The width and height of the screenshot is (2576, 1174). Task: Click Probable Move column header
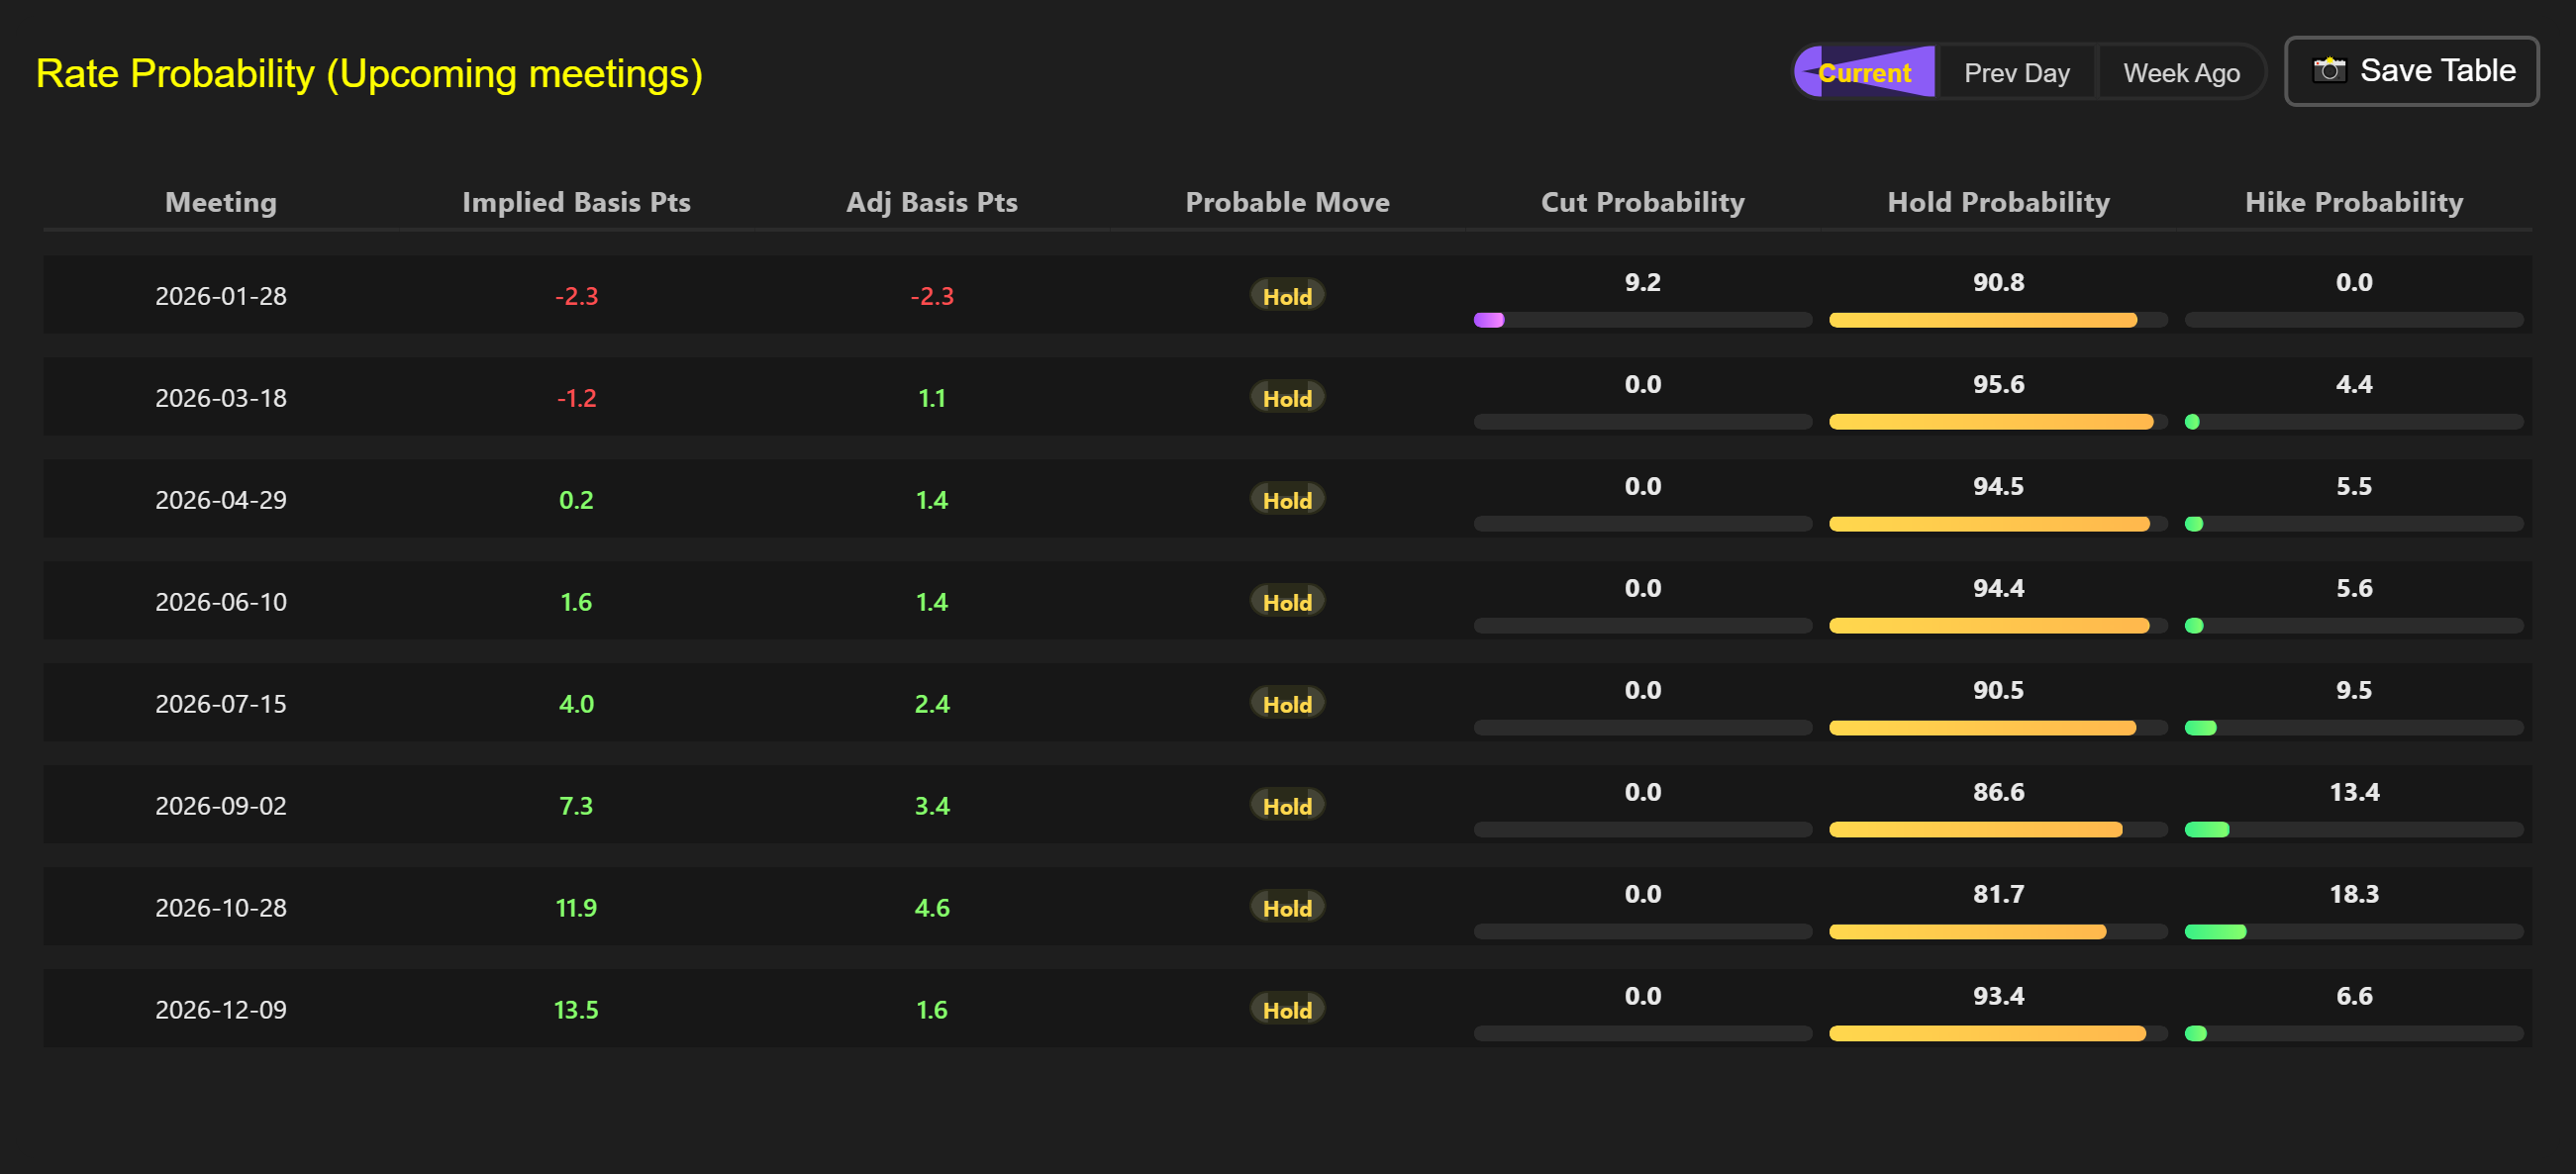(1287, 202)
